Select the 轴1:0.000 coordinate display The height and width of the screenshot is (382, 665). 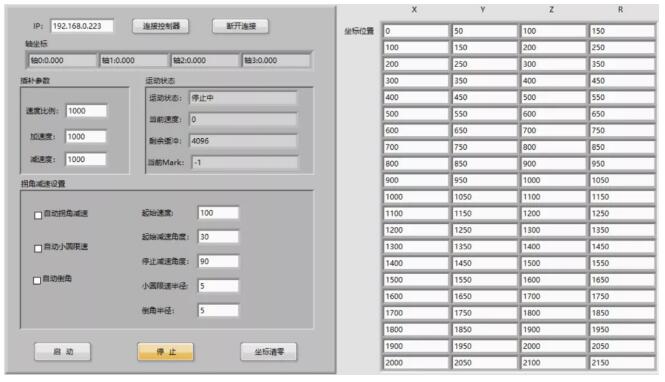[134, 61]
